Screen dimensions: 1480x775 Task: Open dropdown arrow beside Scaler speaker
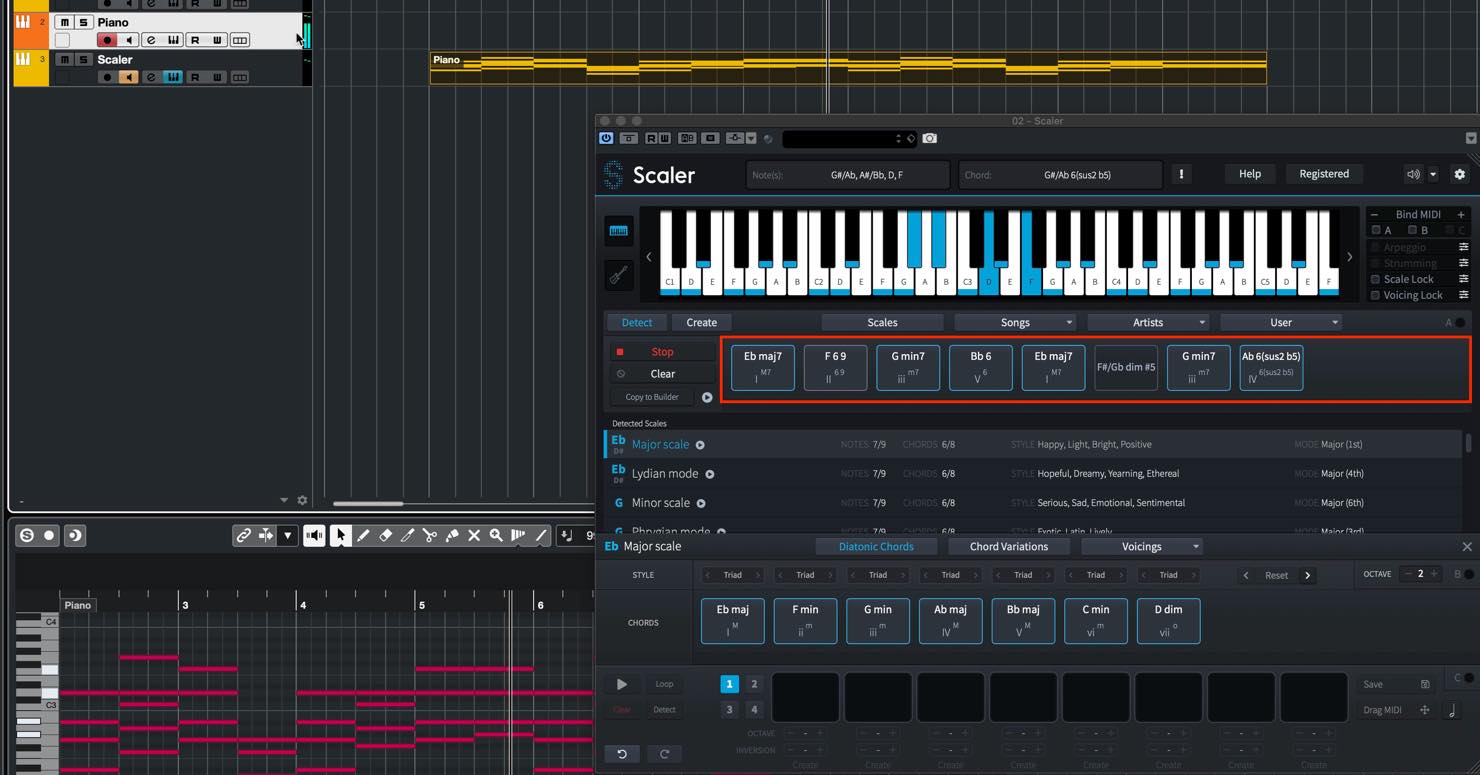[x=1433, y=174]
